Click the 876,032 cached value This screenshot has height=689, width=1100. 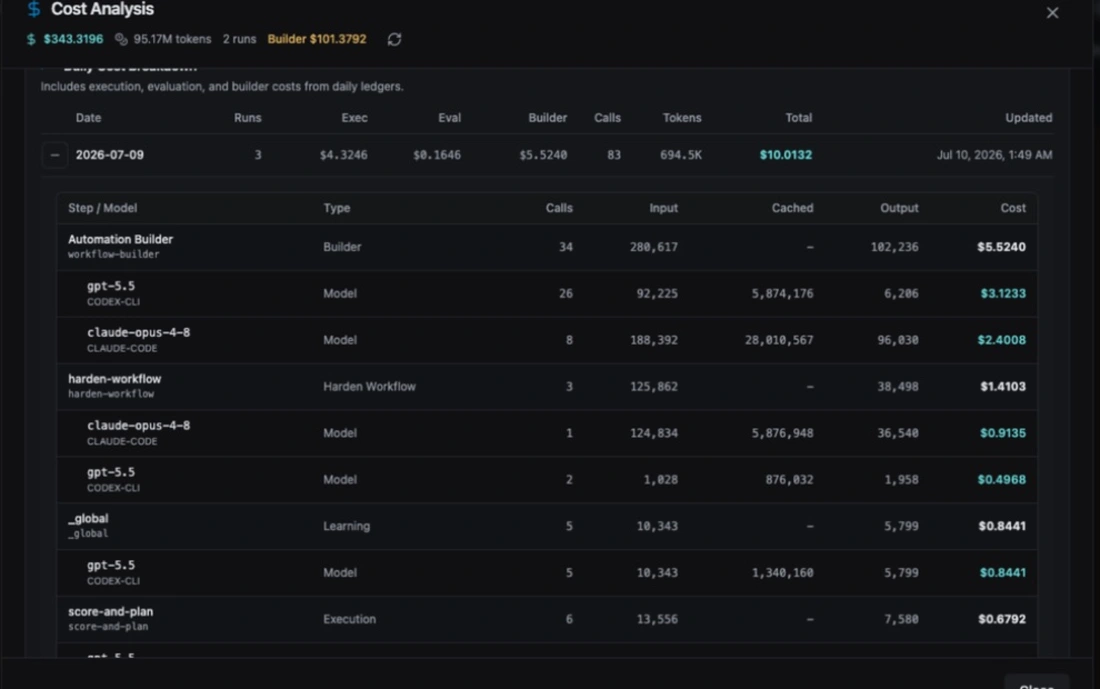(789, 480)
